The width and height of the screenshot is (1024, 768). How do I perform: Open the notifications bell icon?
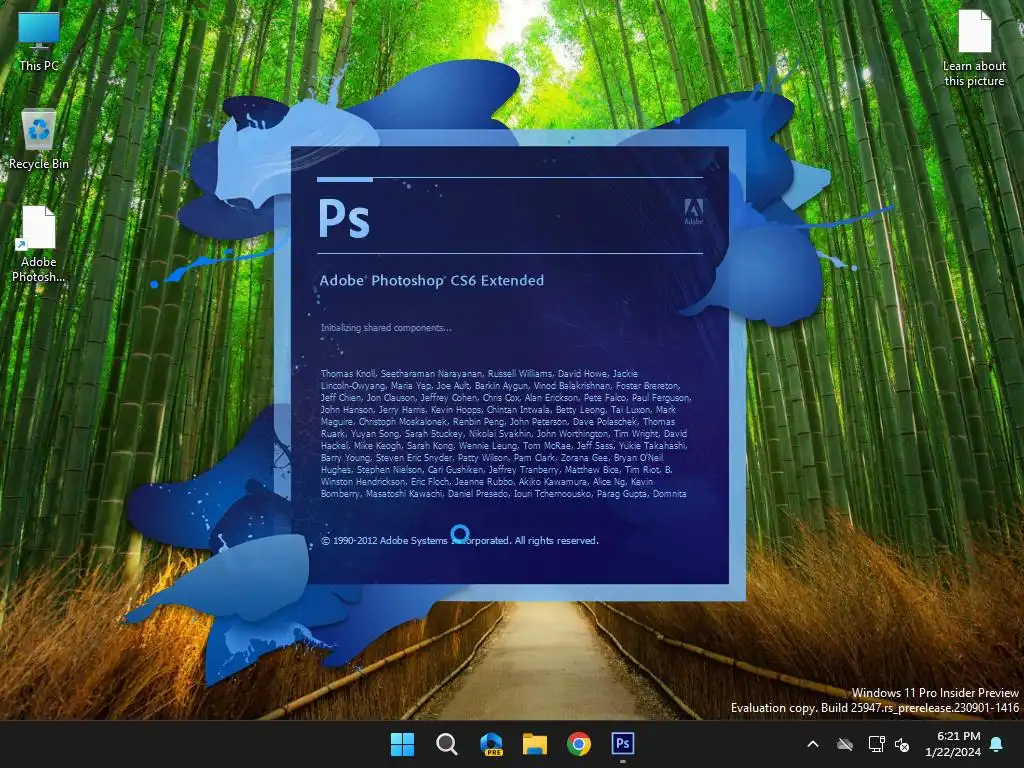(x=997, y=744)
